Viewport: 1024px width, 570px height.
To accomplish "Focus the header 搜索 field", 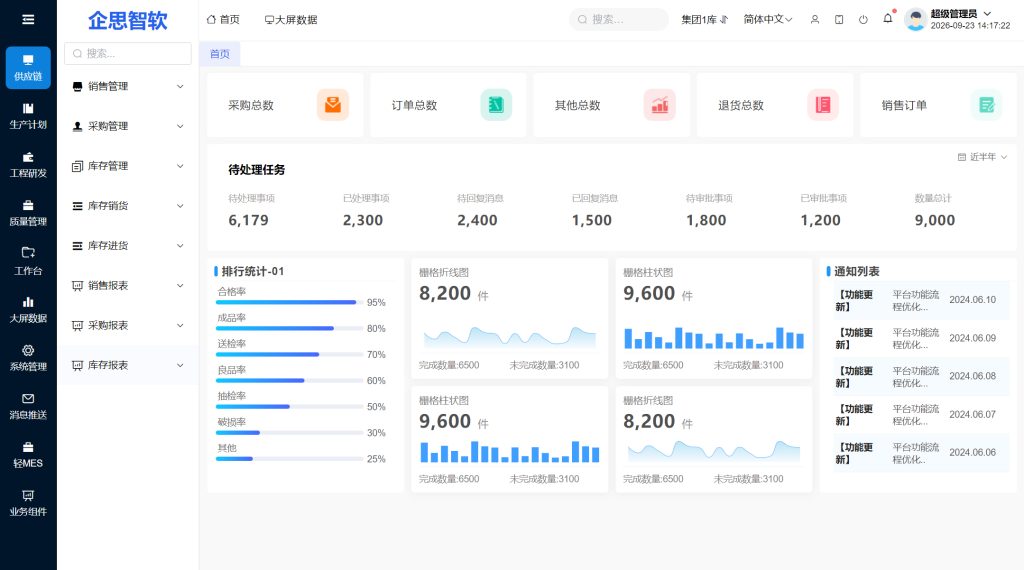I will pyautogui.click(x=618, y=20).
